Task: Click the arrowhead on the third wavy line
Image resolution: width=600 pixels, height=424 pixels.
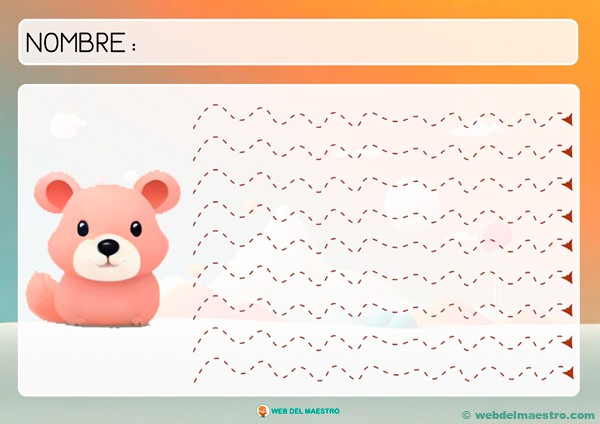Action: pos(567,183)
